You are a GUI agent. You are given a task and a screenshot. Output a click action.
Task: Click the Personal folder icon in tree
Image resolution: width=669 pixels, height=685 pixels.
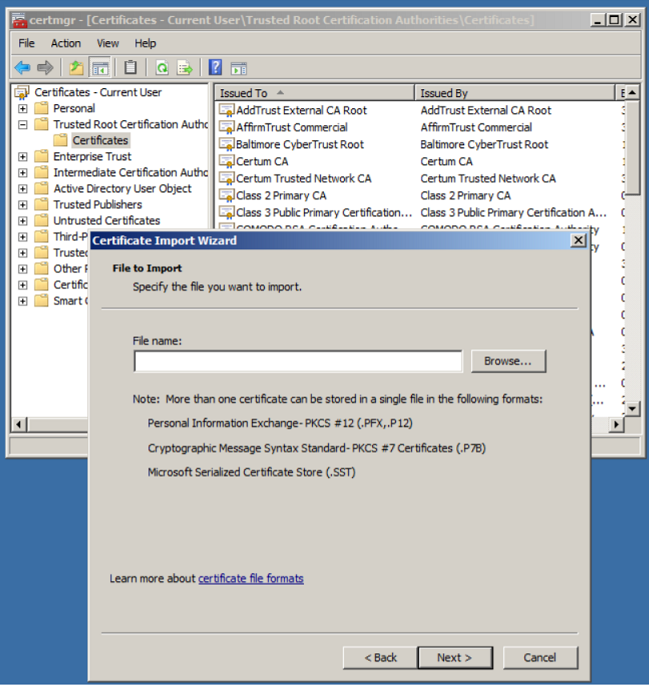pos(42,108)
